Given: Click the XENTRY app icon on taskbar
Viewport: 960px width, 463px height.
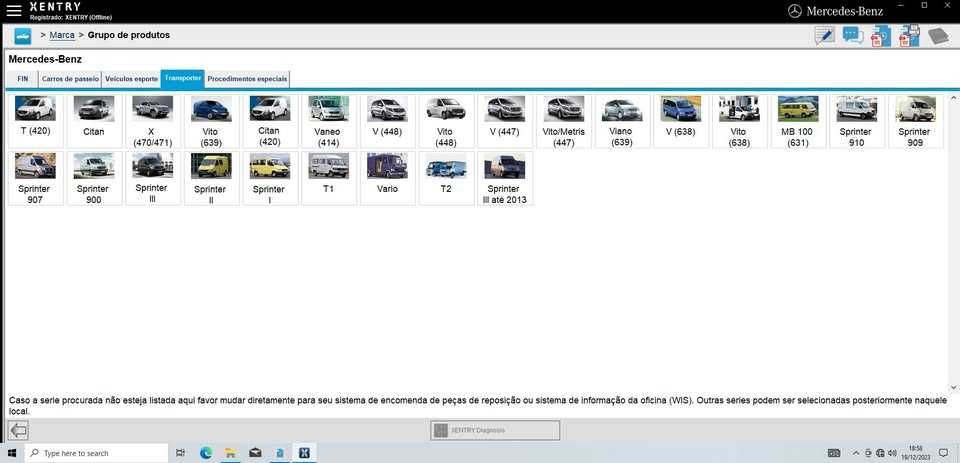Looking at the screenshot, I should tap(304, 453).
